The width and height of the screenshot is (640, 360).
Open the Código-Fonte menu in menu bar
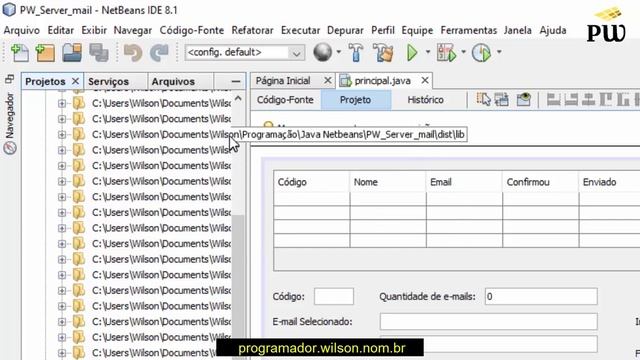tap(192, 30)
